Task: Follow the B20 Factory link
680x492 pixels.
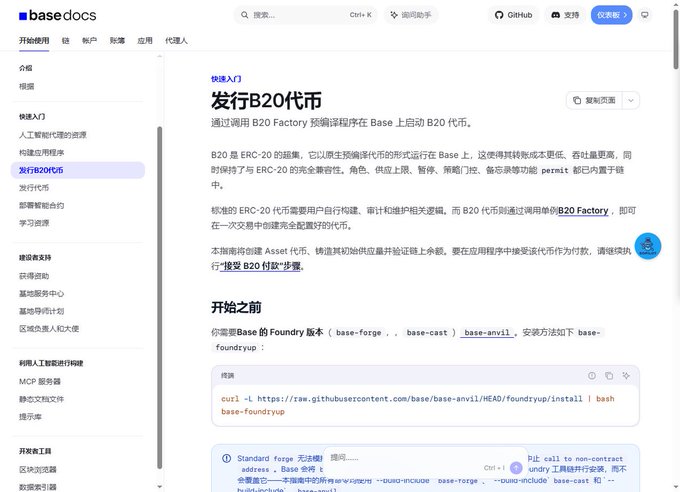Action: (x=583, y=211)
